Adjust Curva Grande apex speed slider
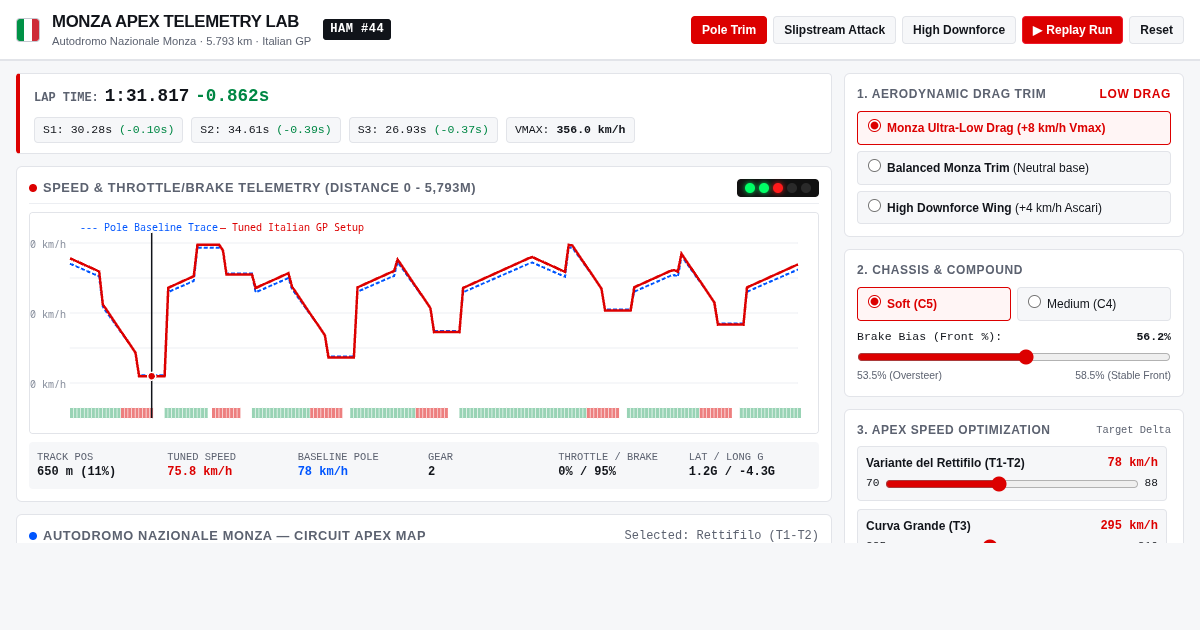This screenshot has width=1200, height=630. point(1012,543)
